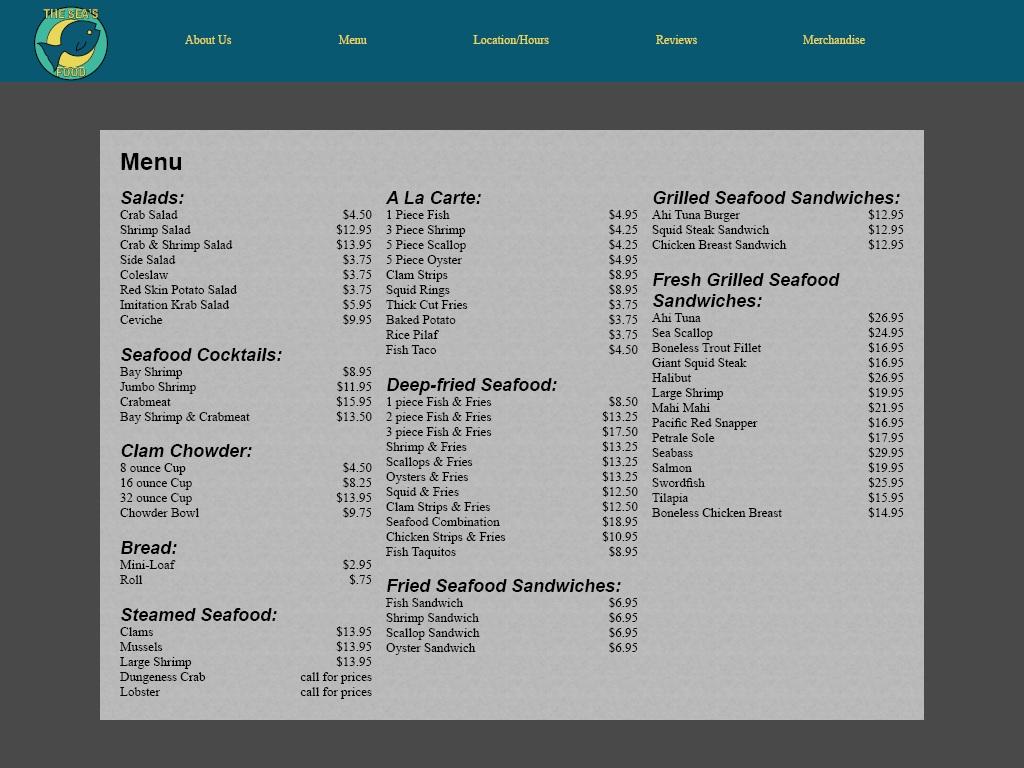
Task: Click the Seafood Cocktails section heading
Action: click(x=201, y=355)
